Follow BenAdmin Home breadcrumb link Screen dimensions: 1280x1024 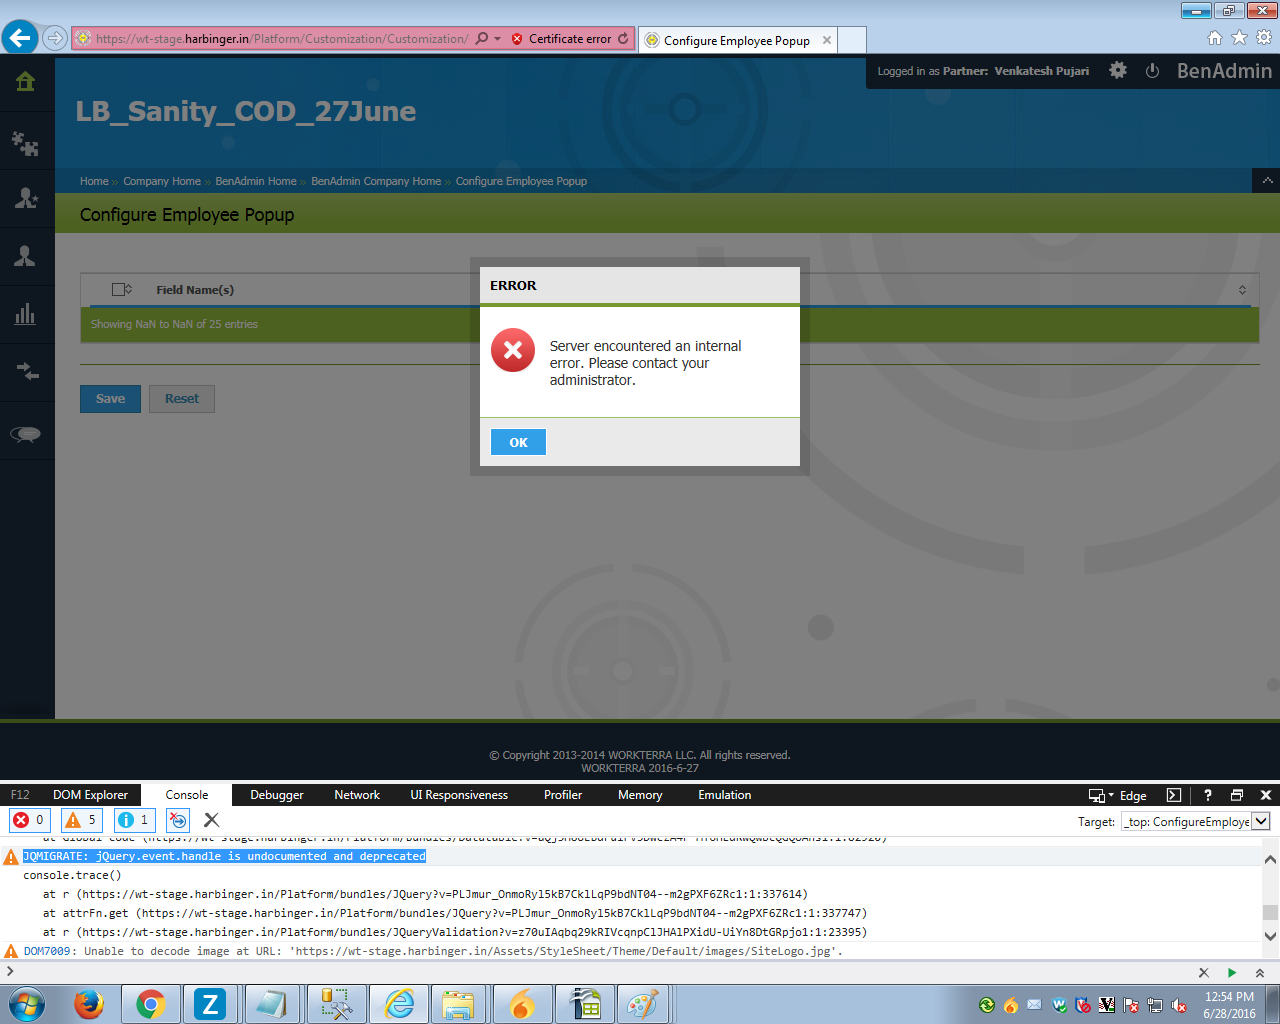[256, 181]
